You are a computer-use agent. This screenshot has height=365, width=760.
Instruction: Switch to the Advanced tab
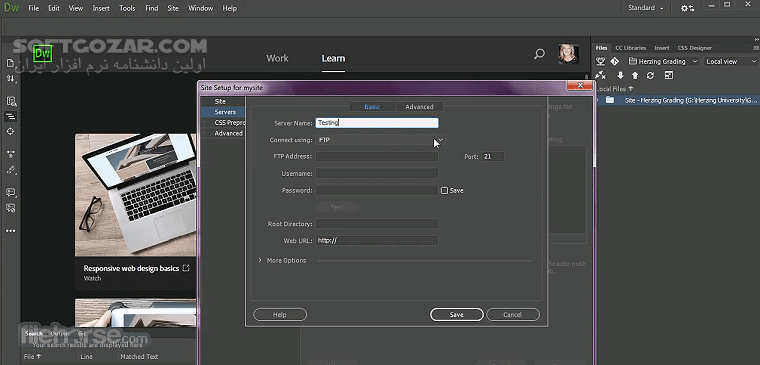pos(420,107)
